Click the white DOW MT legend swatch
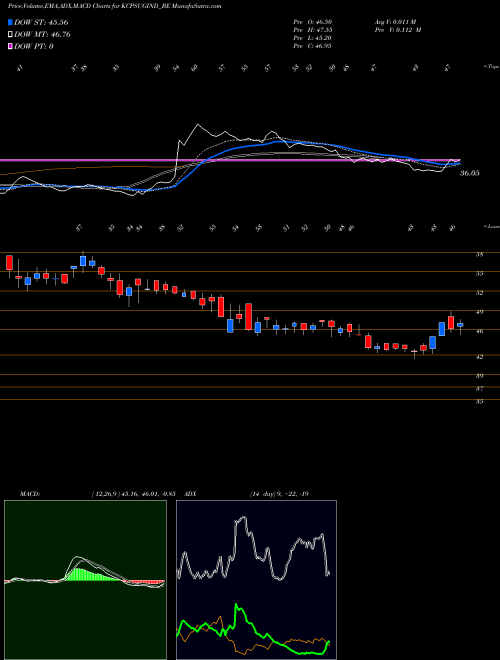 [10, 35]
